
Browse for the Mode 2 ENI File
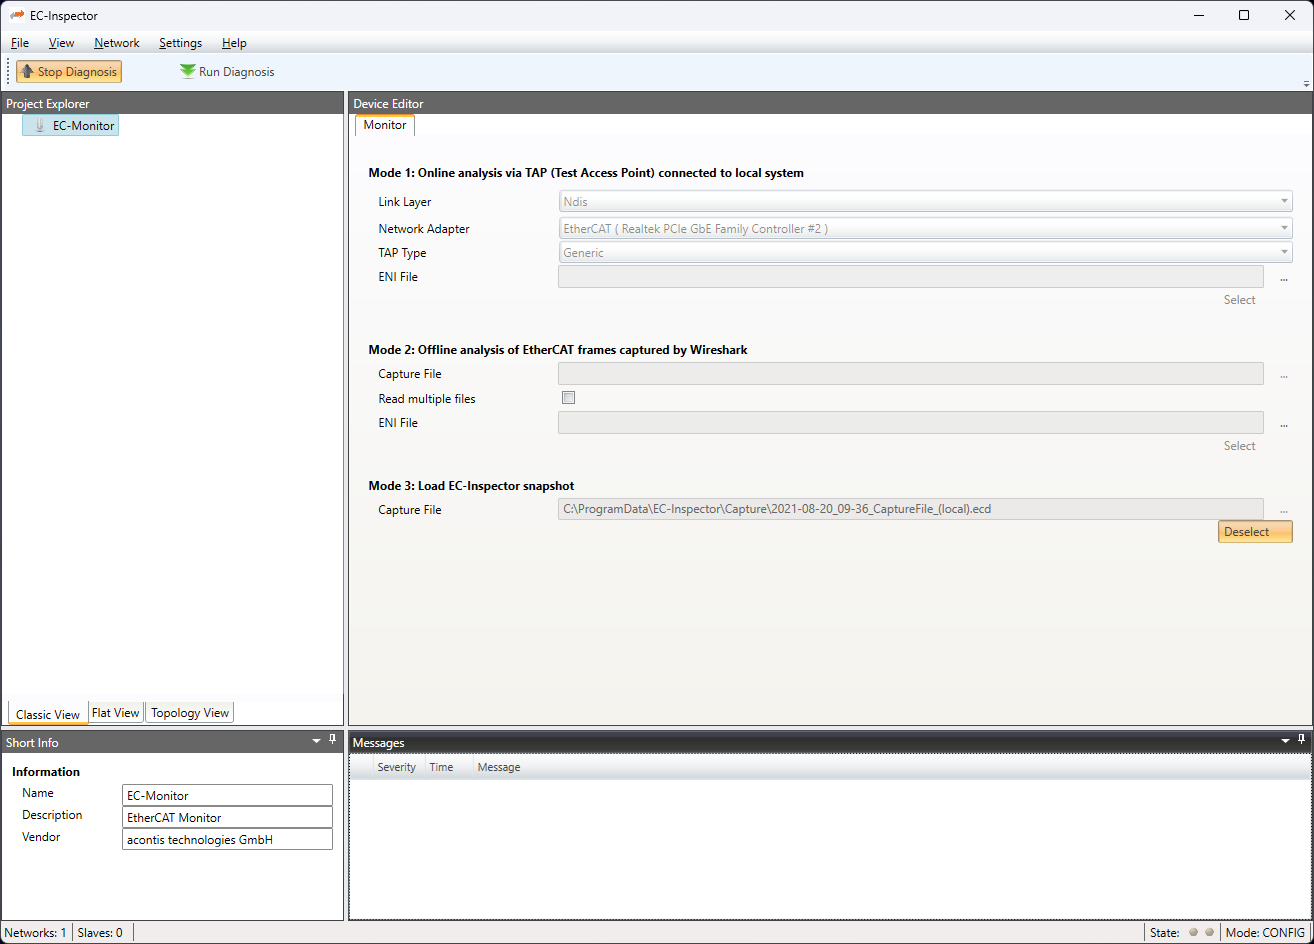pos(1283,424)
